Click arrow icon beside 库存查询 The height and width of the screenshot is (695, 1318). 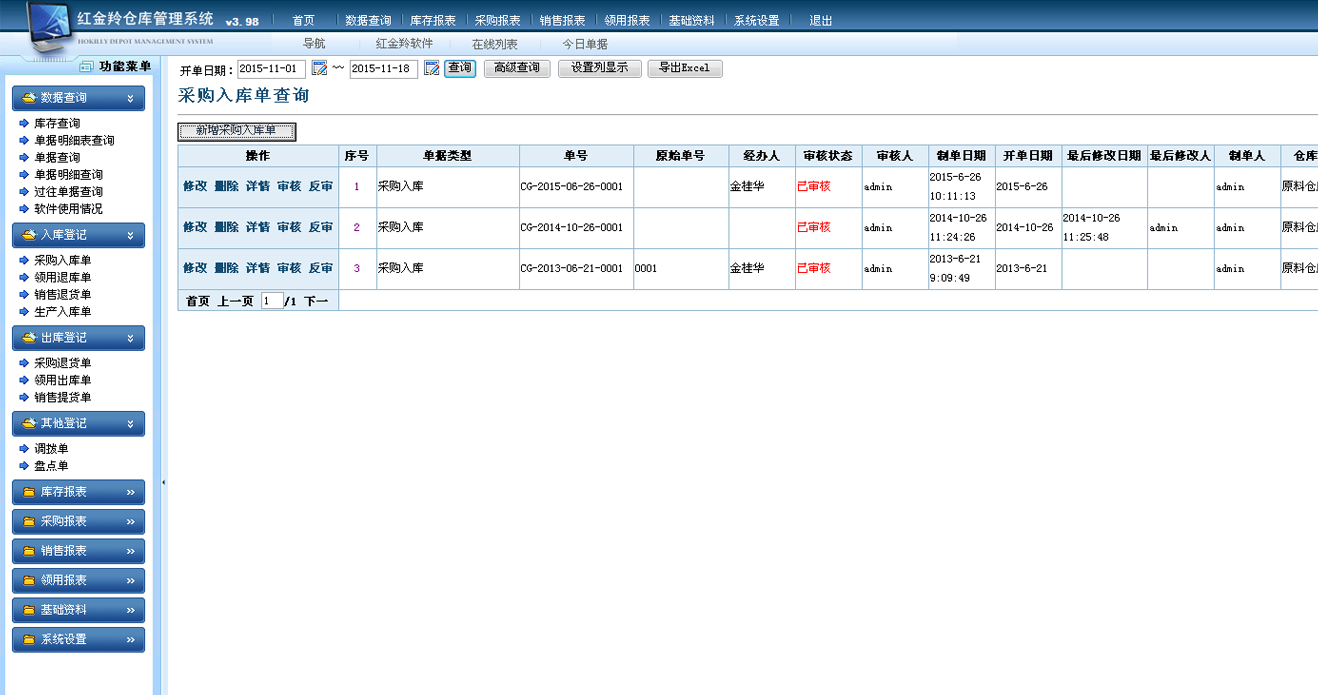pos(25,124)
